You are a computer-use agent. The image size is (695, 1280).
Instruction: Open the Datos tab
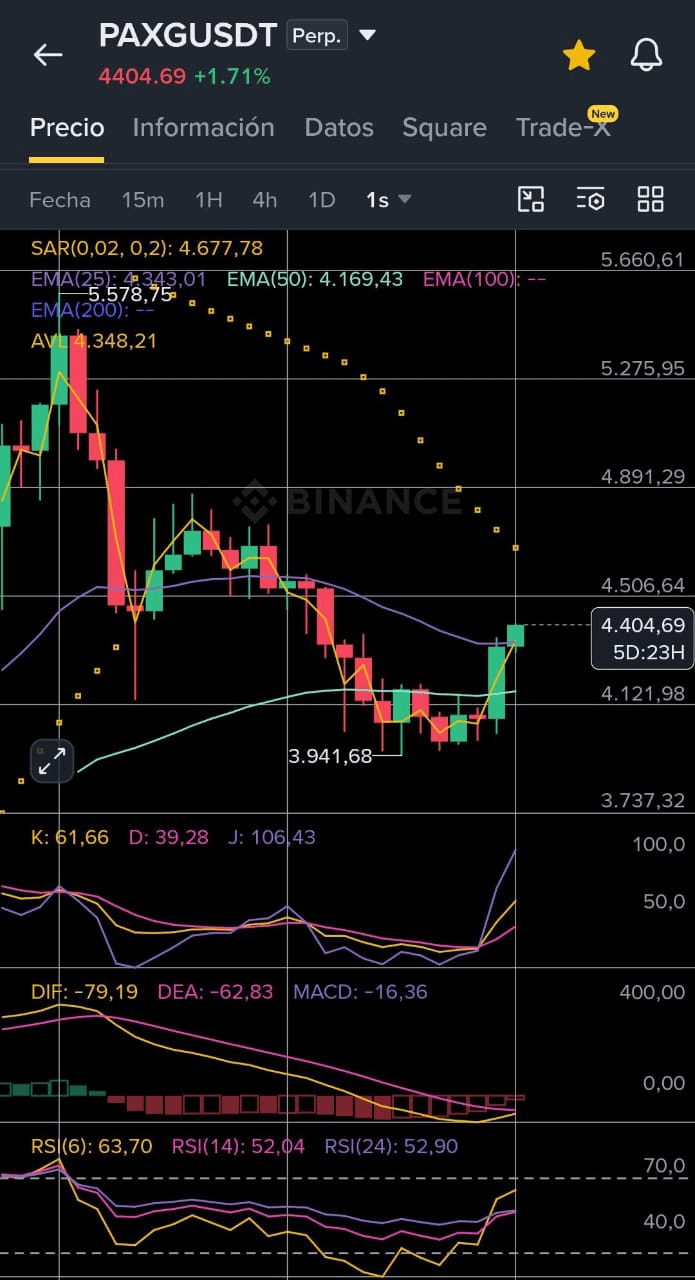pyautogui.click(x=339, y=127)
